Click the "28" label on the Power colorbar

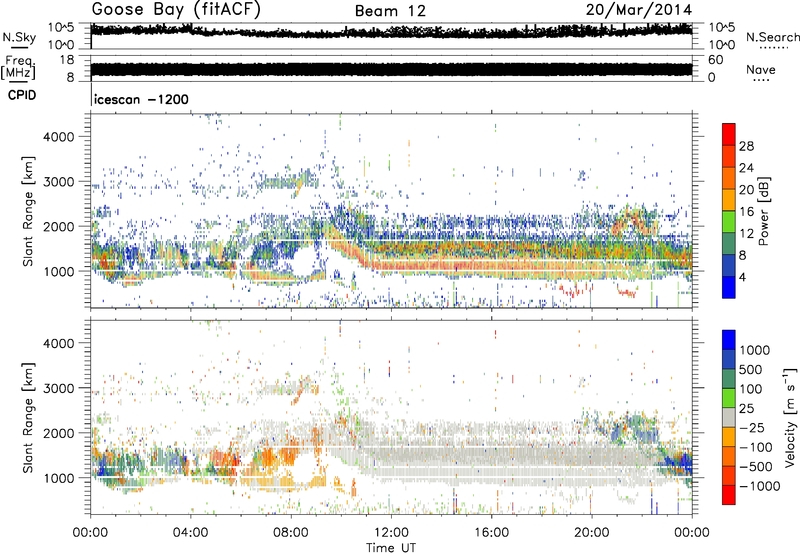746,146
